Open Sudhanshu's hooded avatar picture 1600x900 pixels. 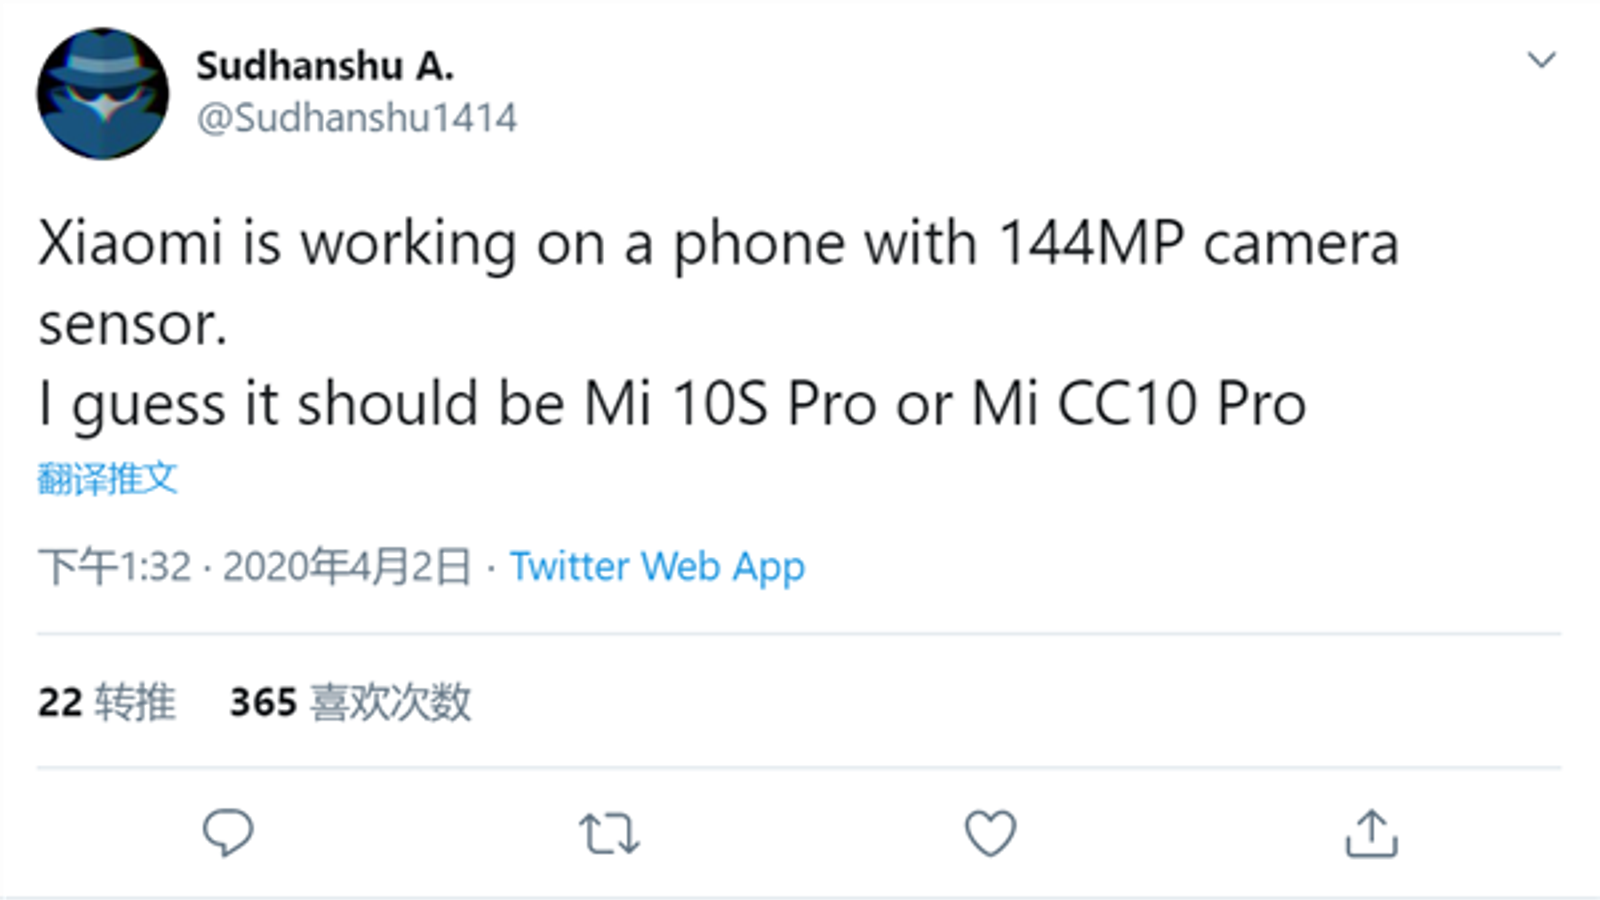tap(103, 94)
